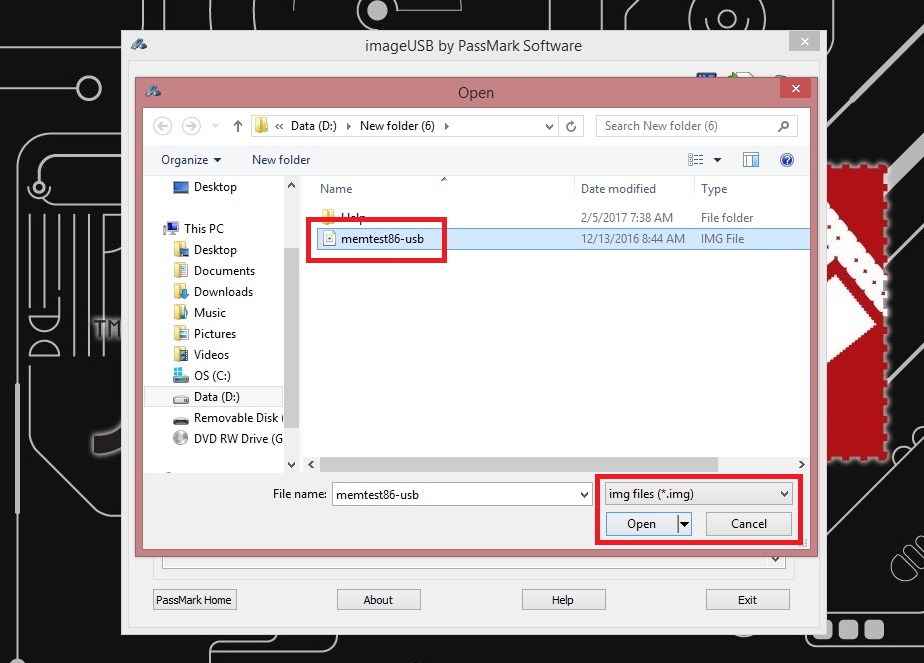924x663 pixels.
Task: Open dialog help question mark icon
Action: (787, 160)
